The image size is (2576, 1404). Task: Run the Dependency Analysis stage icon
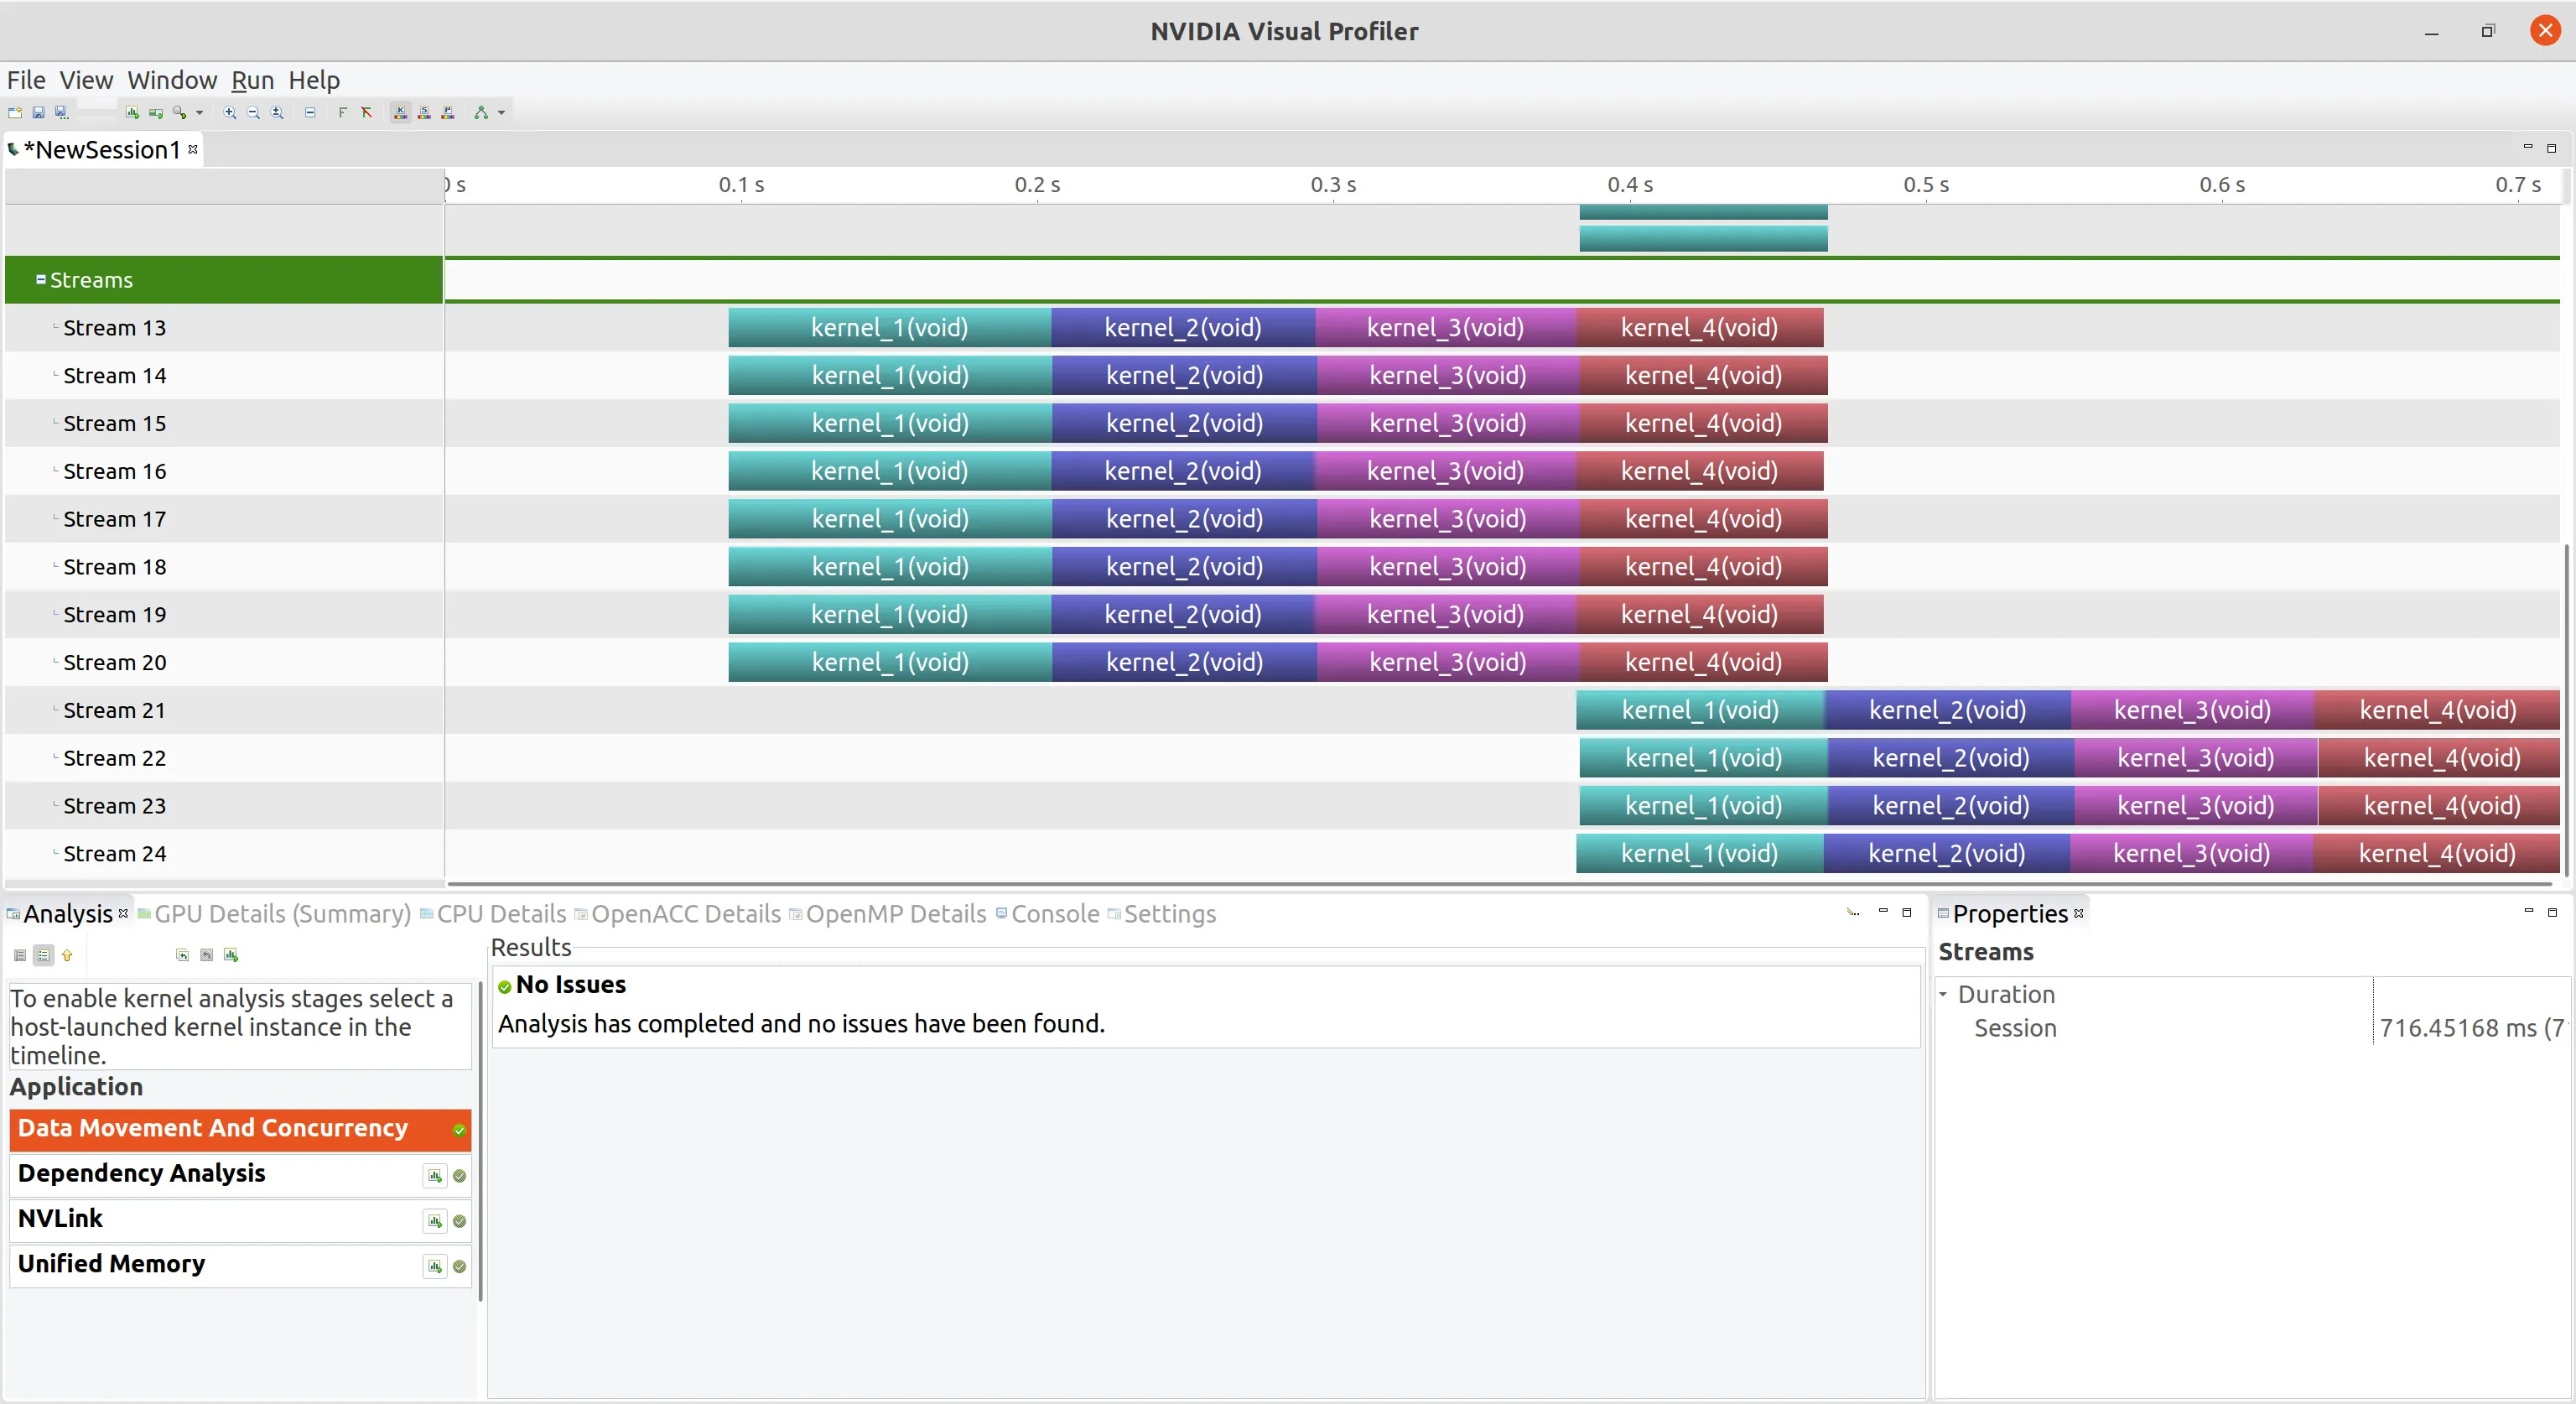coord(435,1176)
